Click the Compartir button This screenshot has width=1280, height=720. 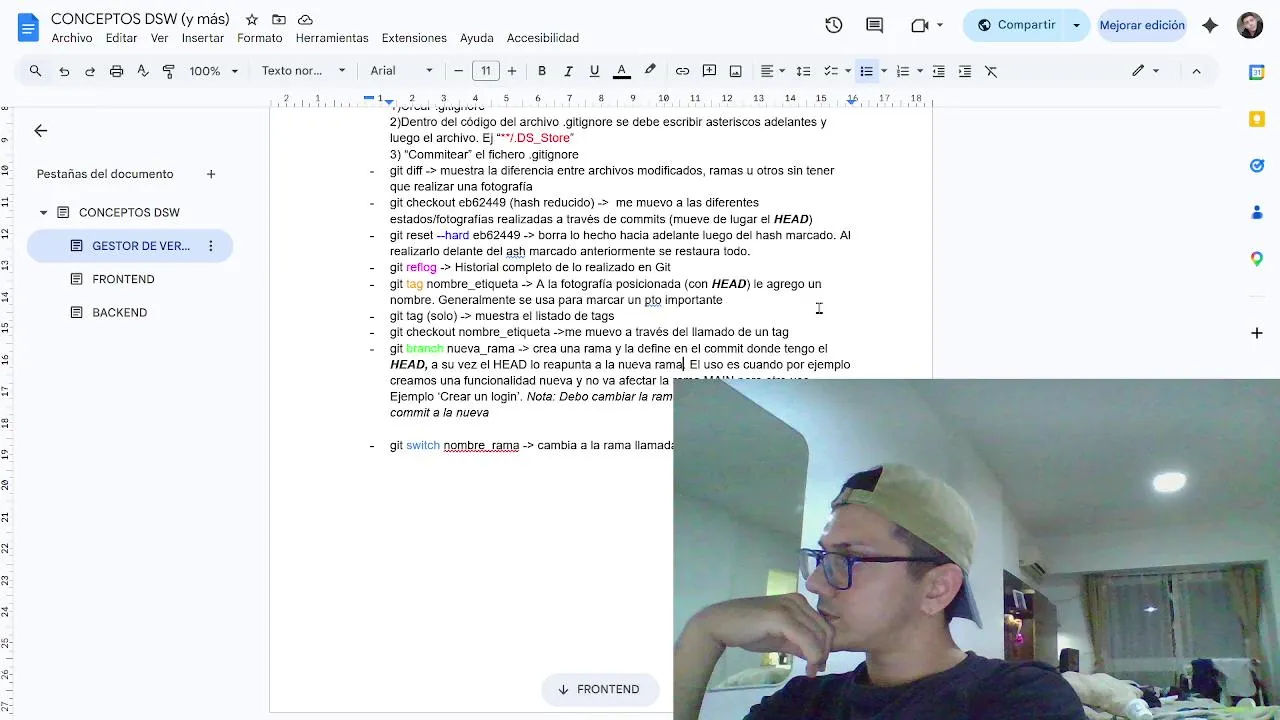1016,25
